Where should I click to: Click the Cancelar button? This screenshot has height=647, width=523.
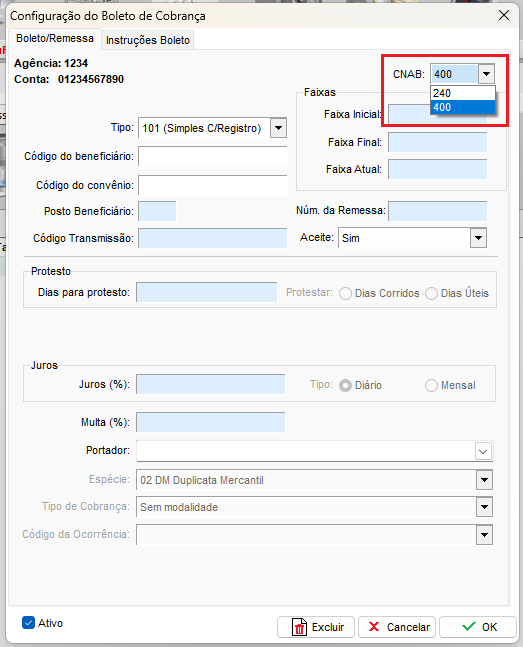[x=398, y=627]
